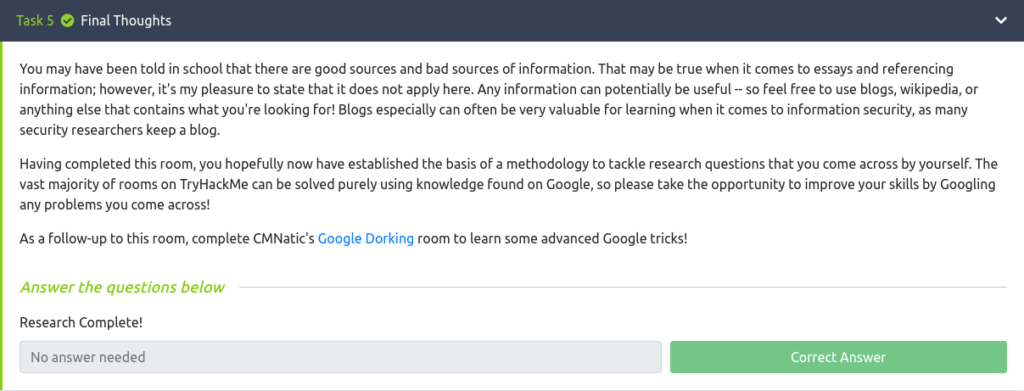Click the green checkmark icon beside Task 5

67,21
